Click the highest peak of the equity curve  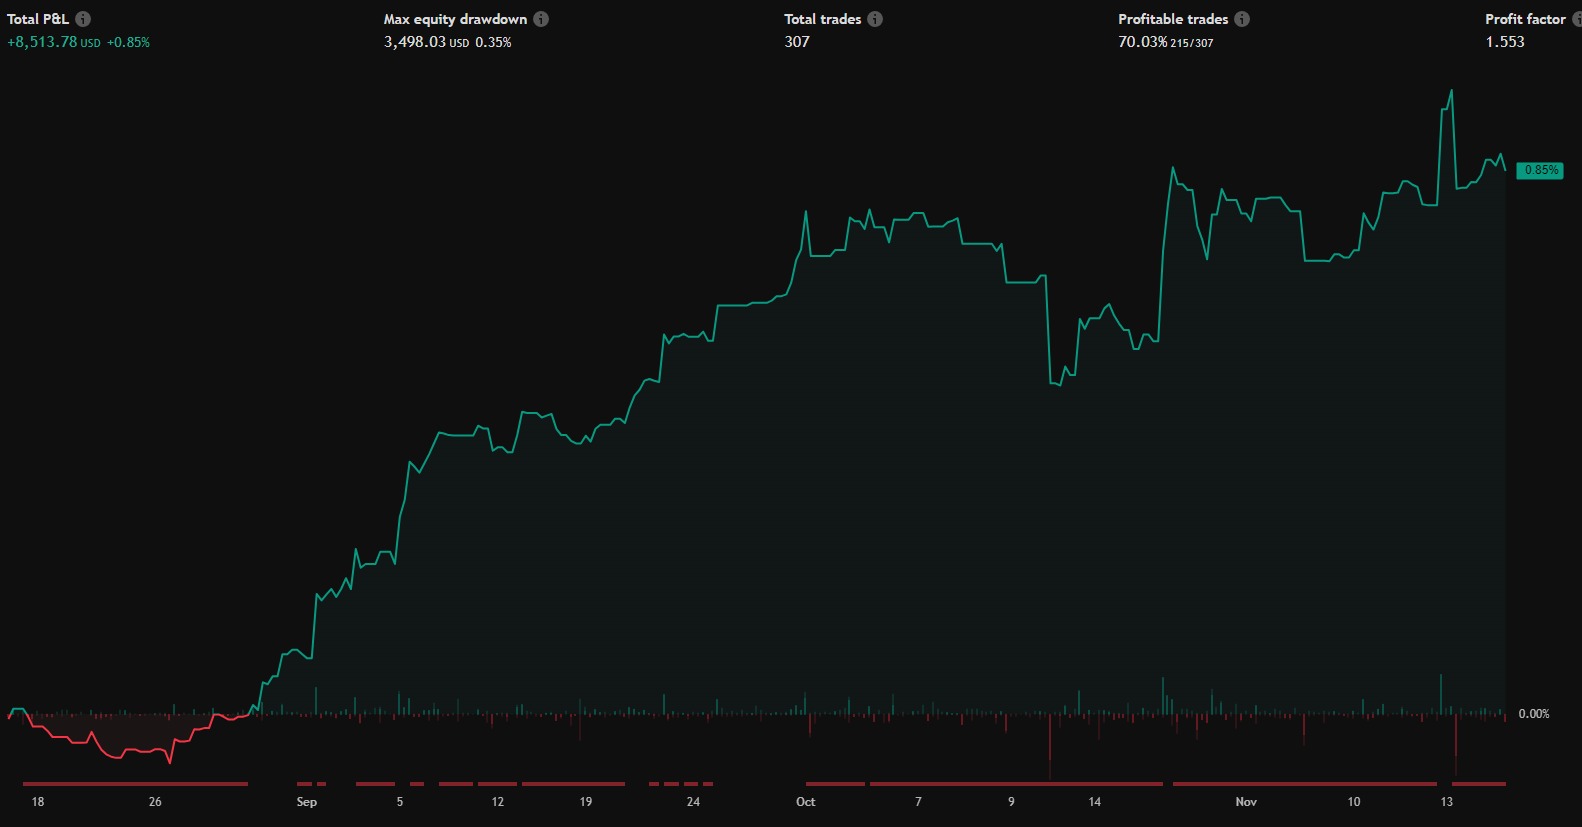[x=1451, y=91]
